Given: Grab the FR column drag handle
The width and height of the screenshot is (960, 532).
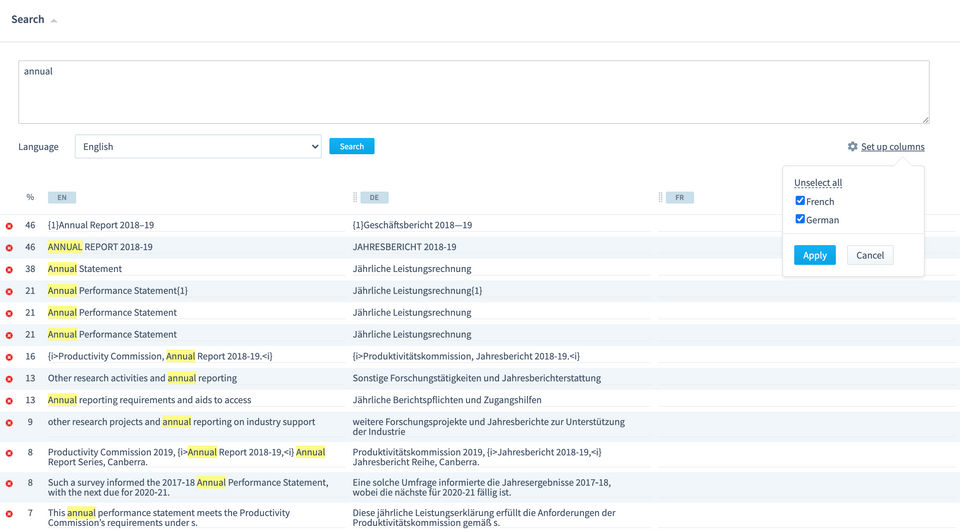Looking at the screenshot, I should click(660, 197).
